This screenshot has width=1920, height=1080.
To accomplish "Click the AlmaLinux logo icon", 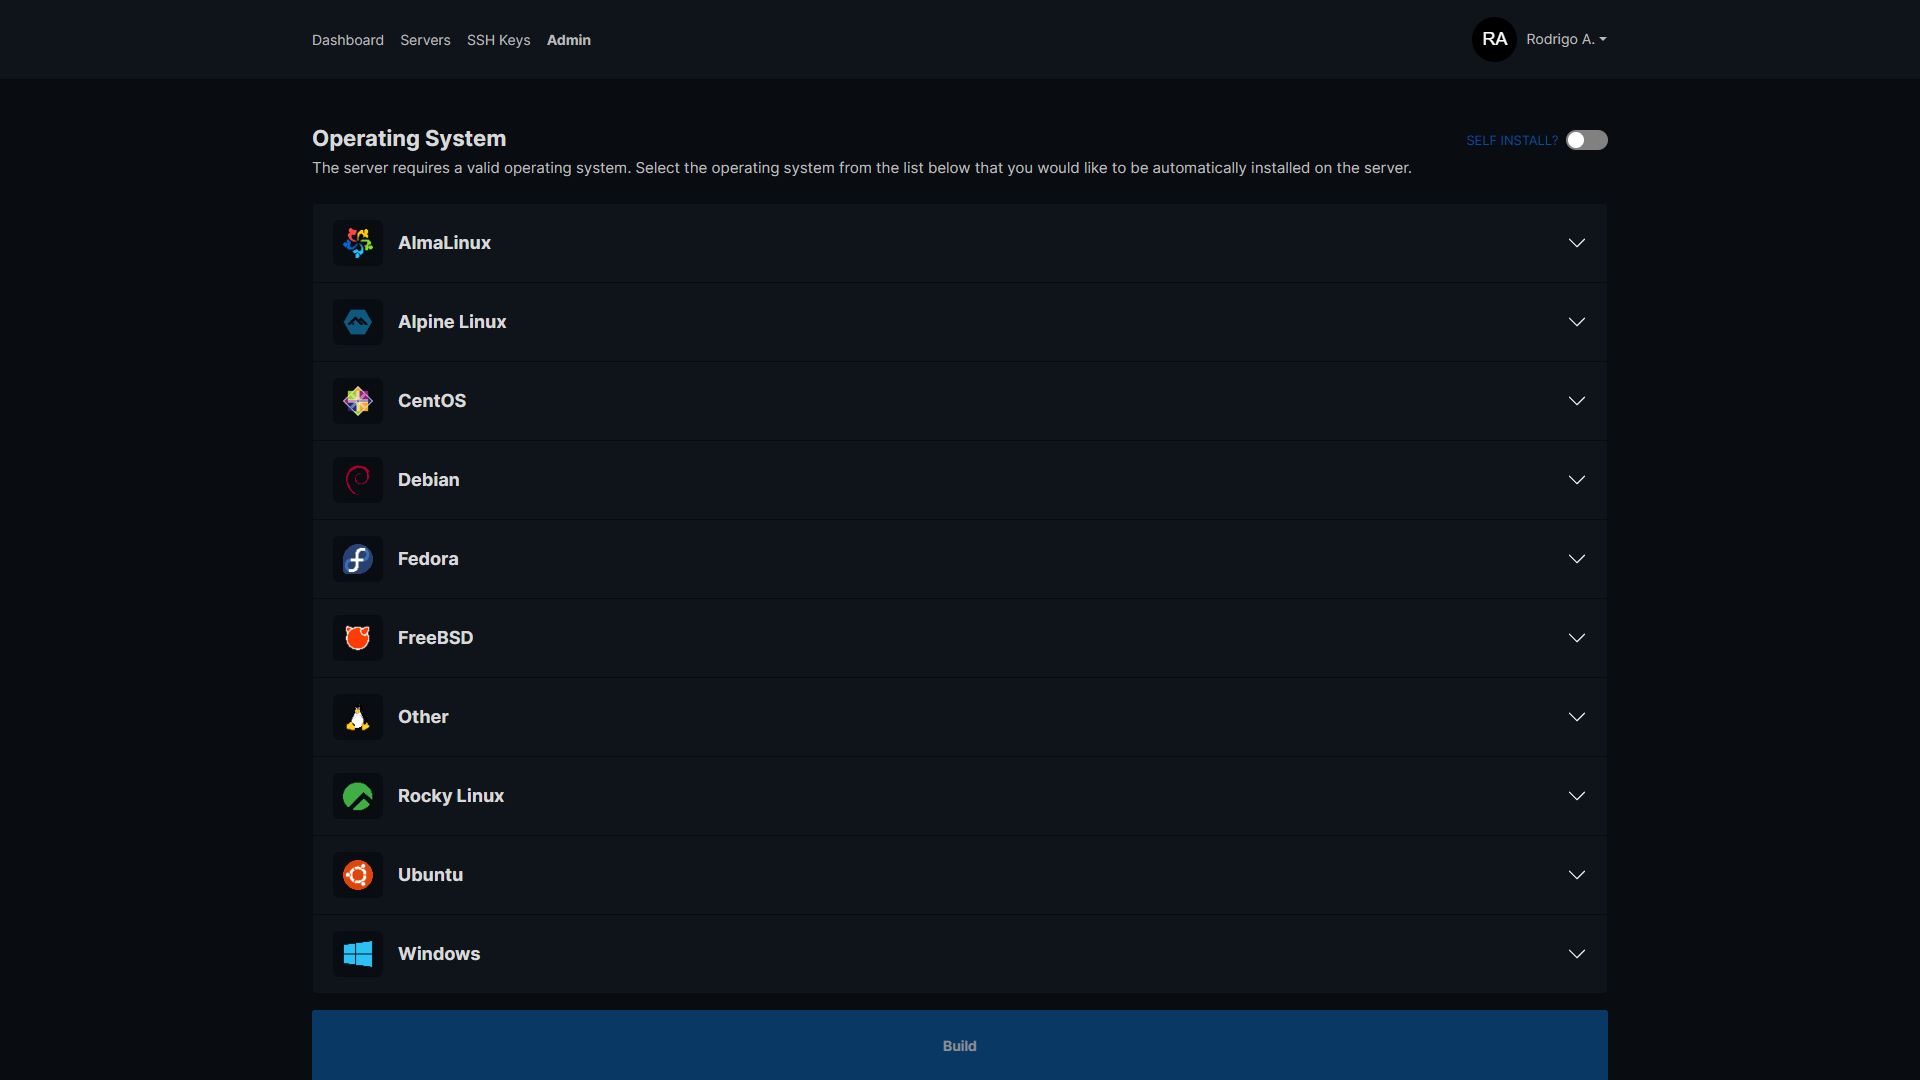I will coord(358,243).
